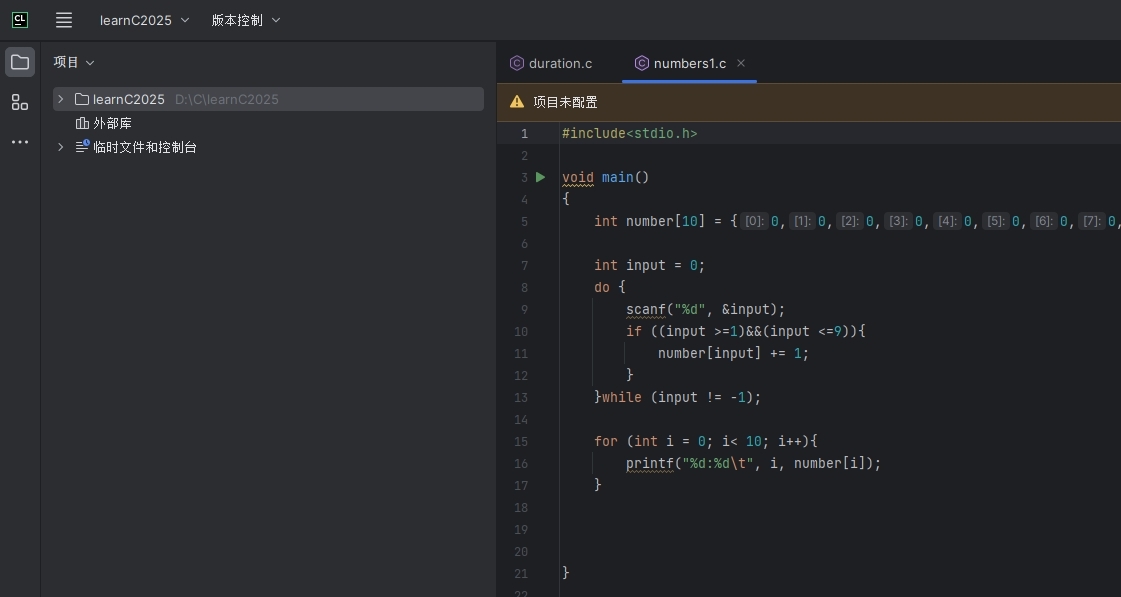Viewport: 1121px width, 597px height.
Task: Click the [6]: array inlay hint
Action: coord(1043,222)
